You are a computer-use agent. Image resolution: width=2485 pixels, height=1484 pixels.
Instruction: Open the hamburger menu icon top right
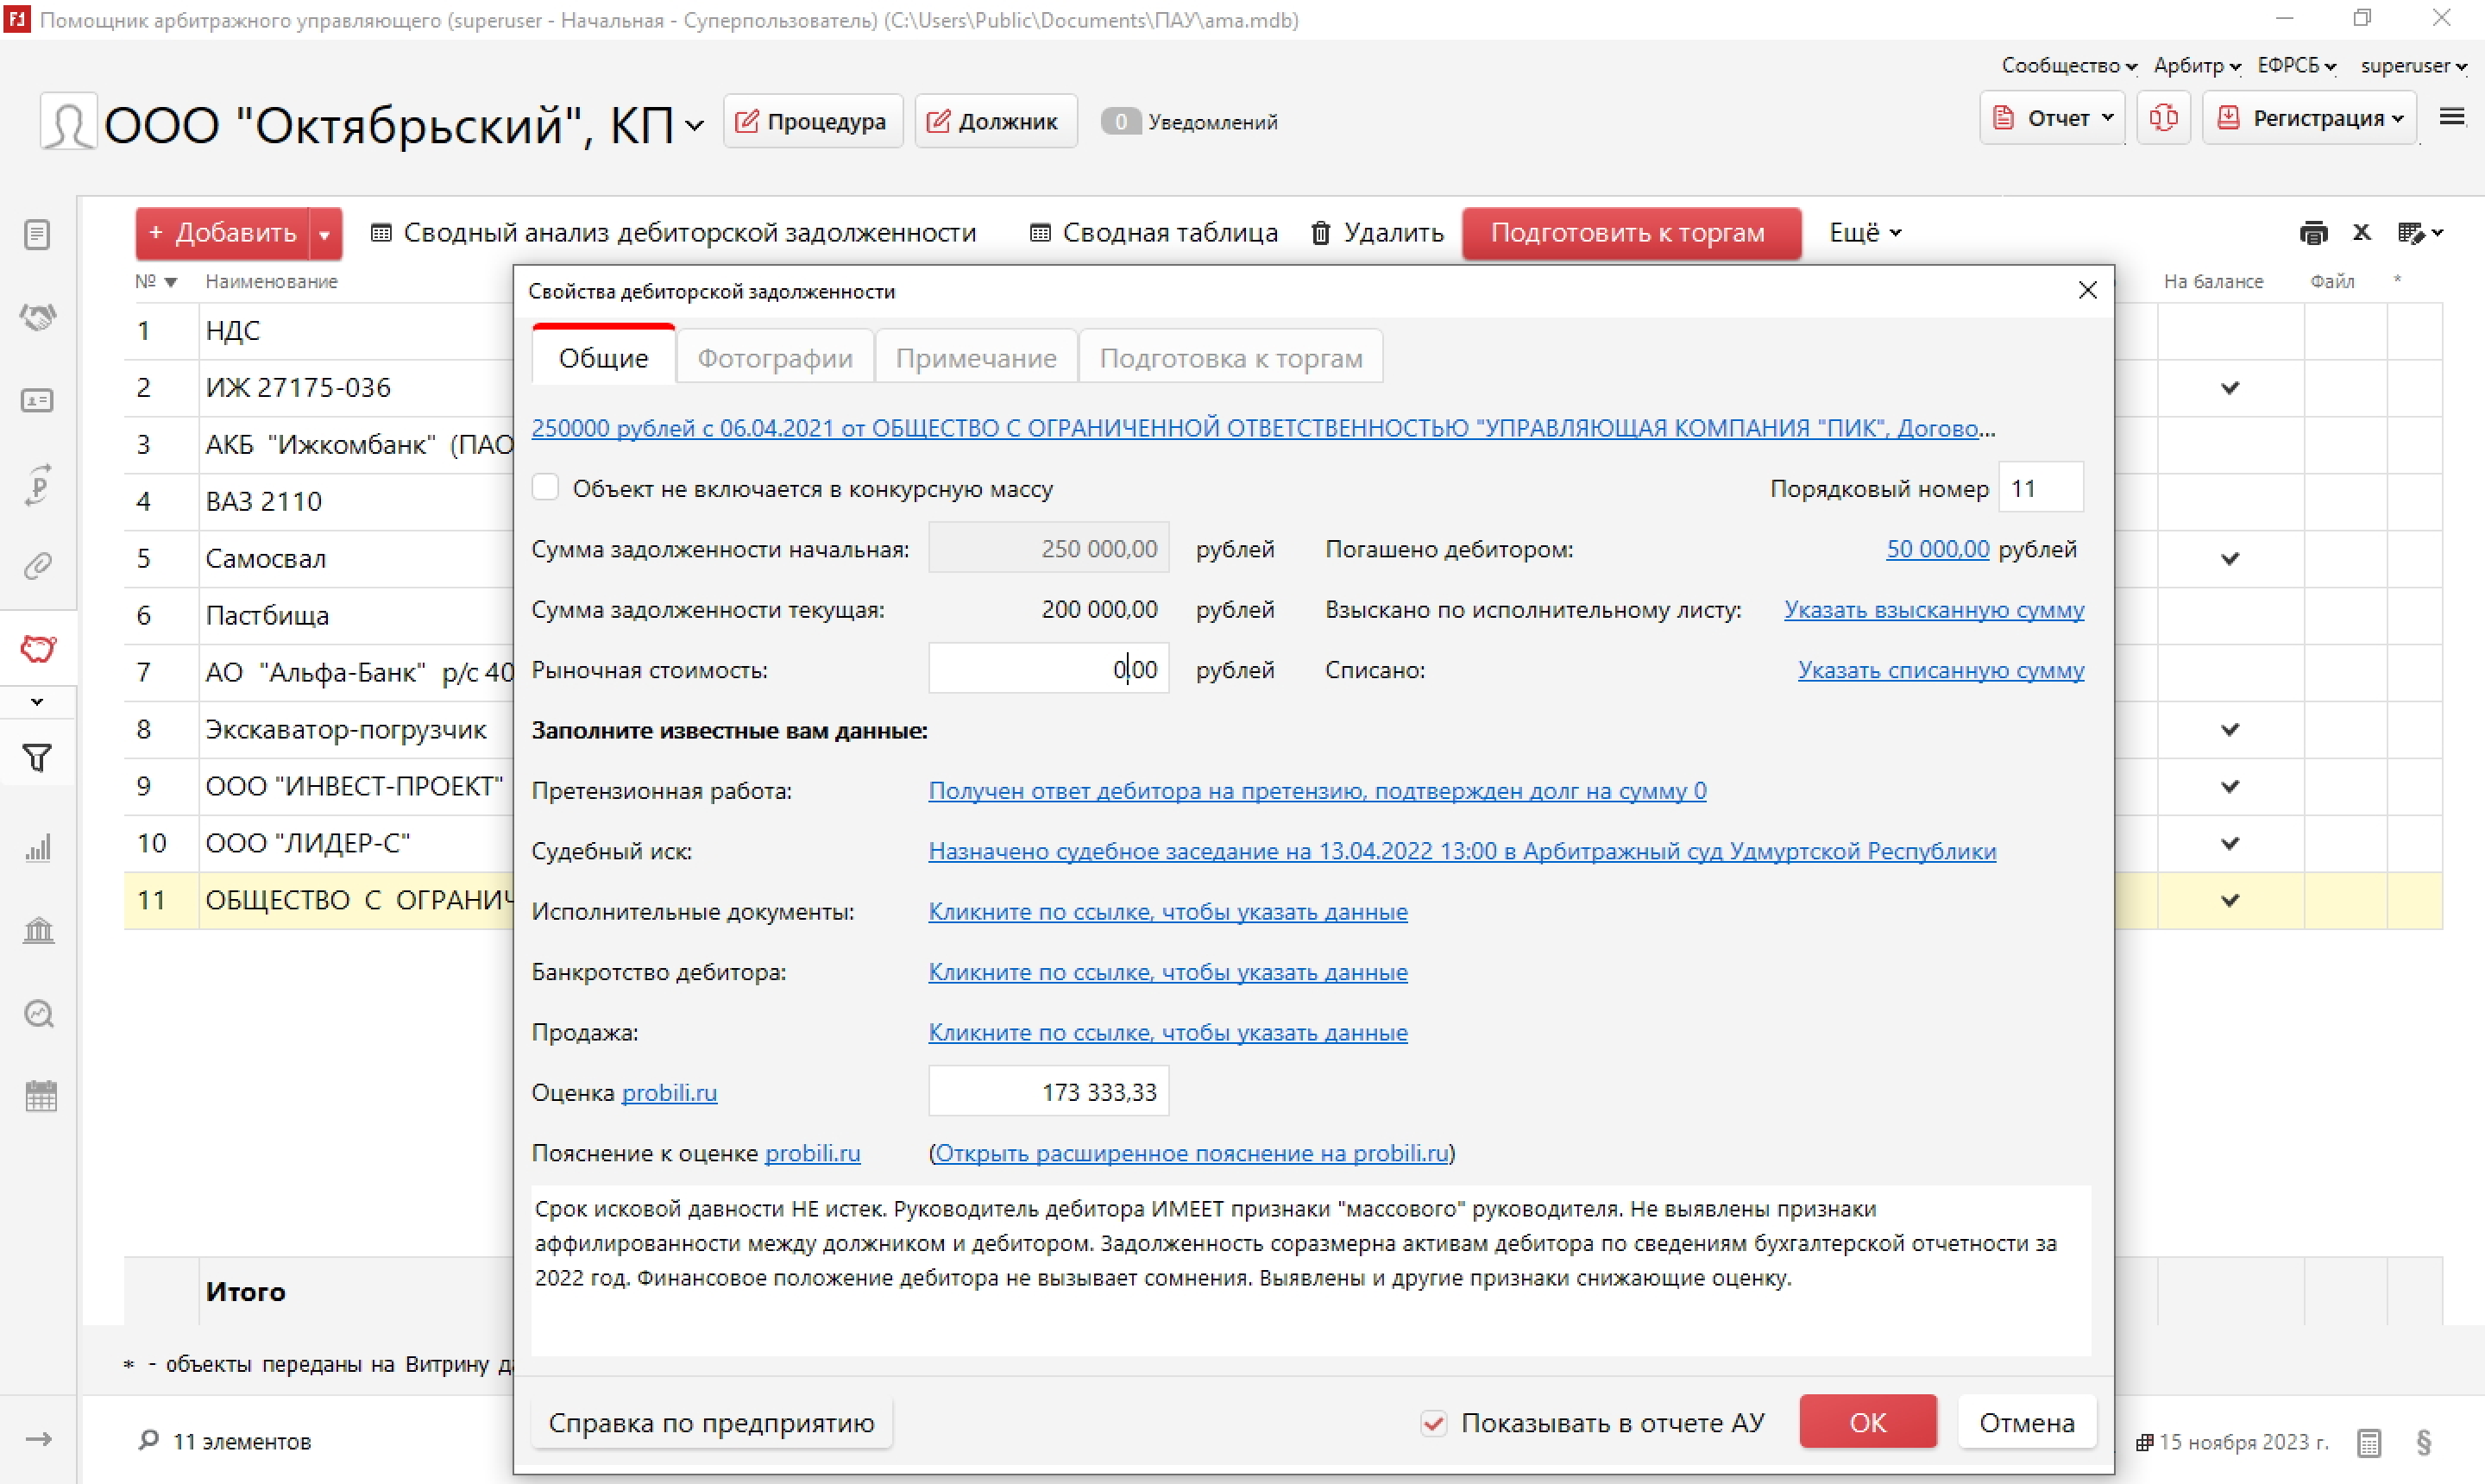coord(2452,118)
